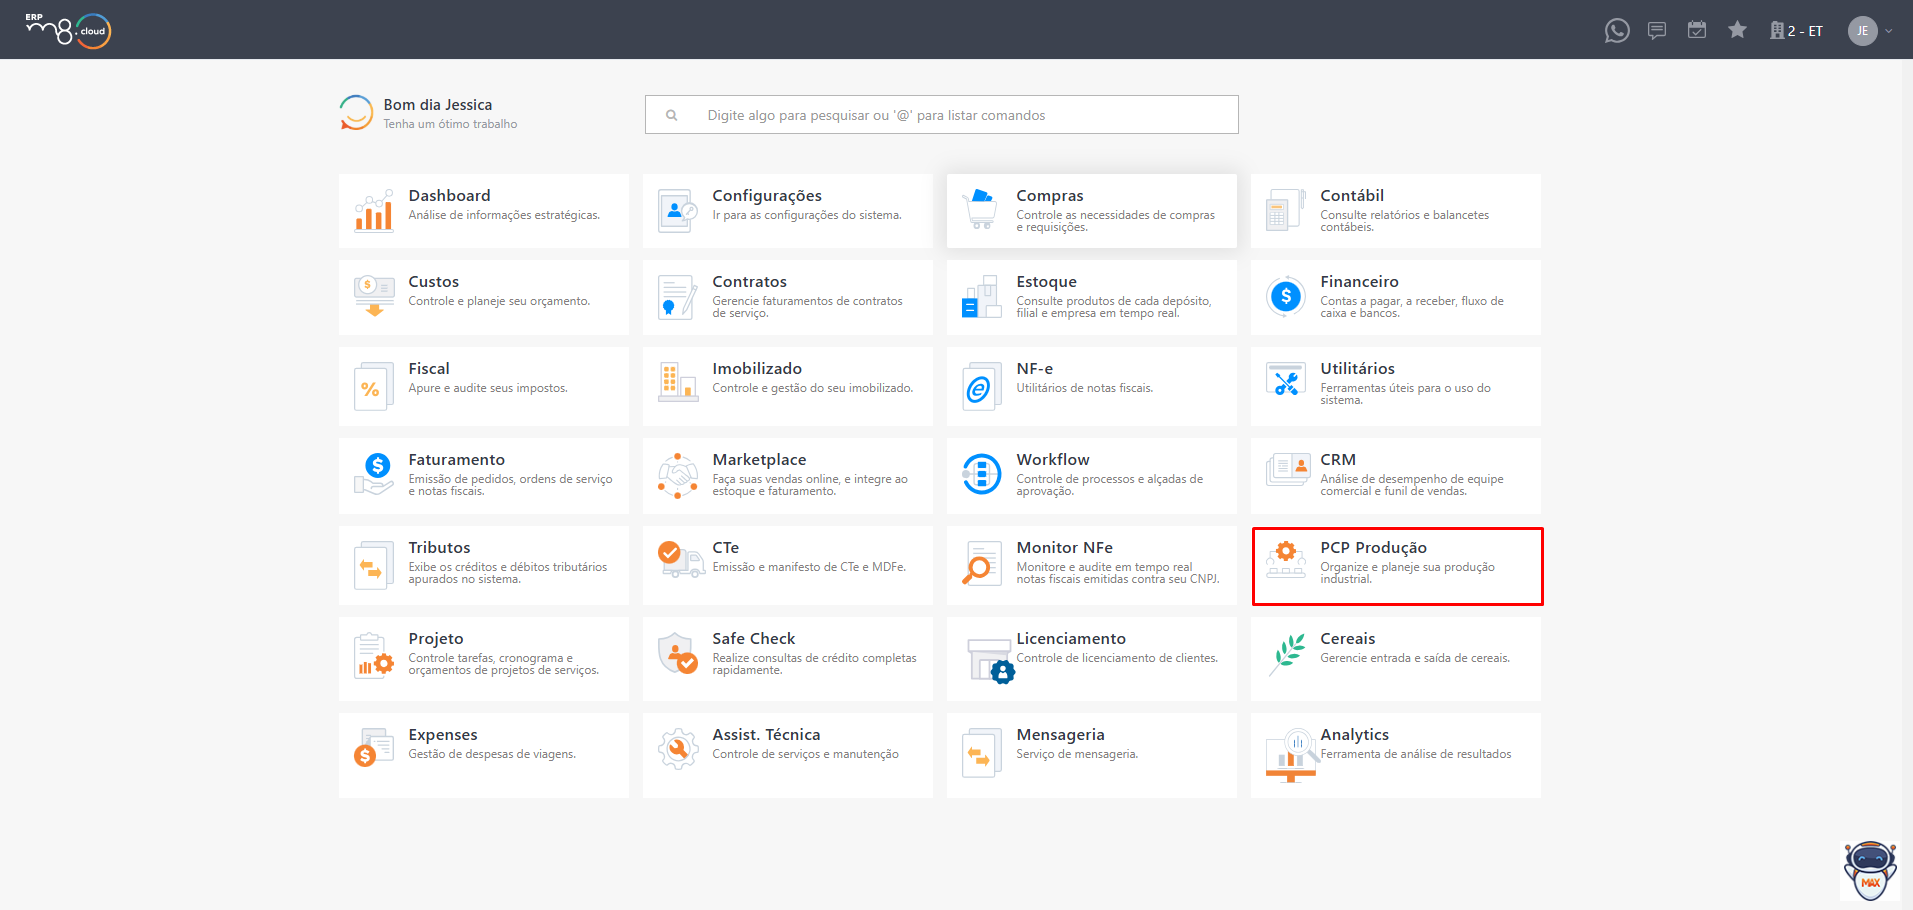The image size is (1913, 910).
Task: Open the PCP Produção gear icon
Action: [1286, 560]
